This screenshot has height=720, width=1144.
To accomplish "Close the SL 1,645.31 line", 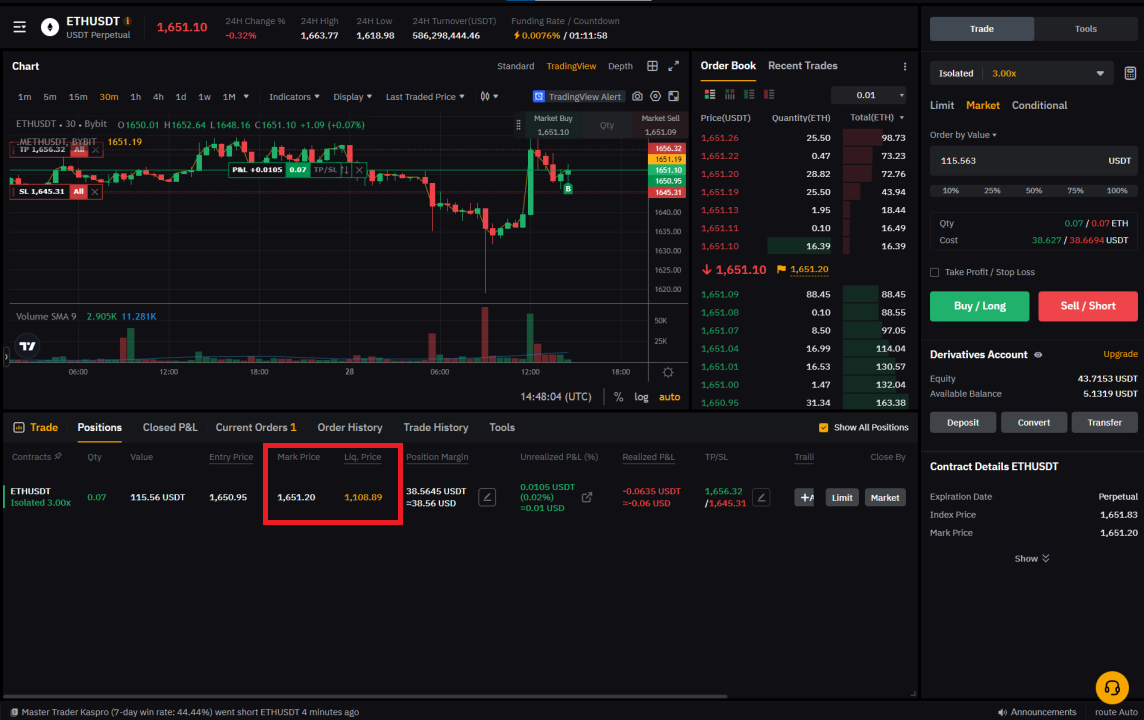I will 95,192.
